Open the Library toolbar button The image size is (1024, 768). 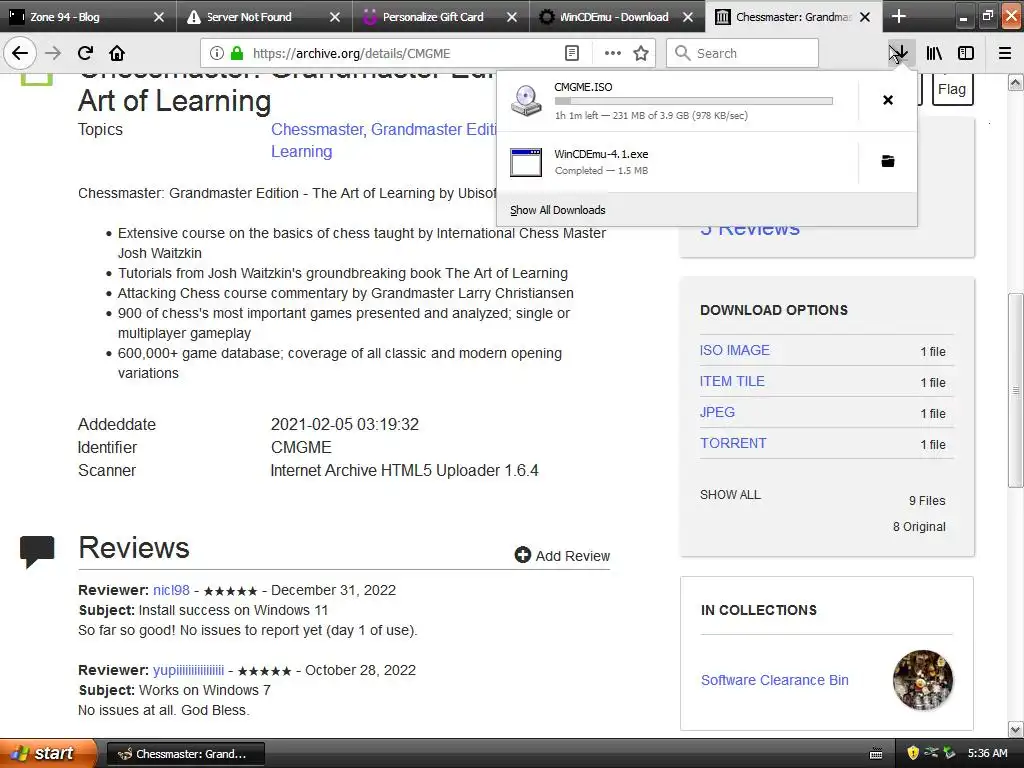pyautogui.click(x=934, y=53)
